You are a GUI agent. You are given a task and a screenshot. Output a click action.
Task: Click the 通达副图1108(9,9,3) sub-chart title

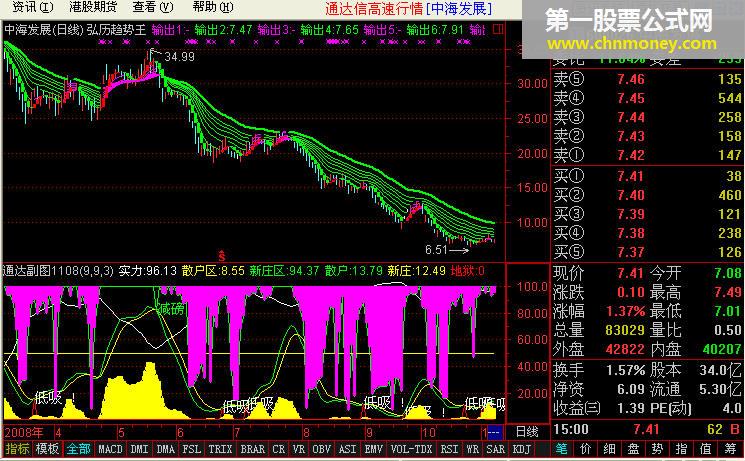58,271
